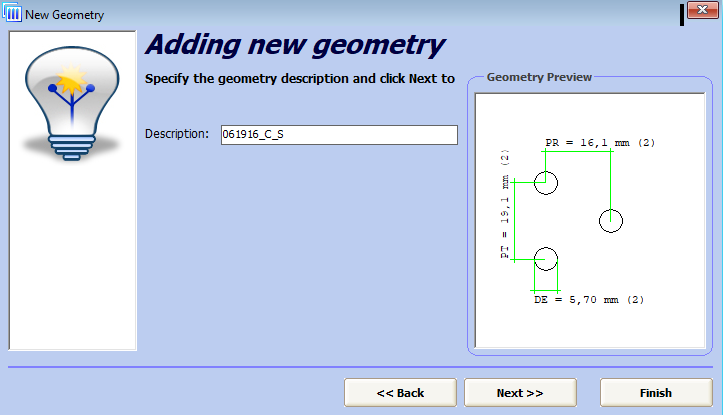The height and width of the screenshot is (415, 723).
Task: Select the circle directly above the DE label
Action: [545, 259]
